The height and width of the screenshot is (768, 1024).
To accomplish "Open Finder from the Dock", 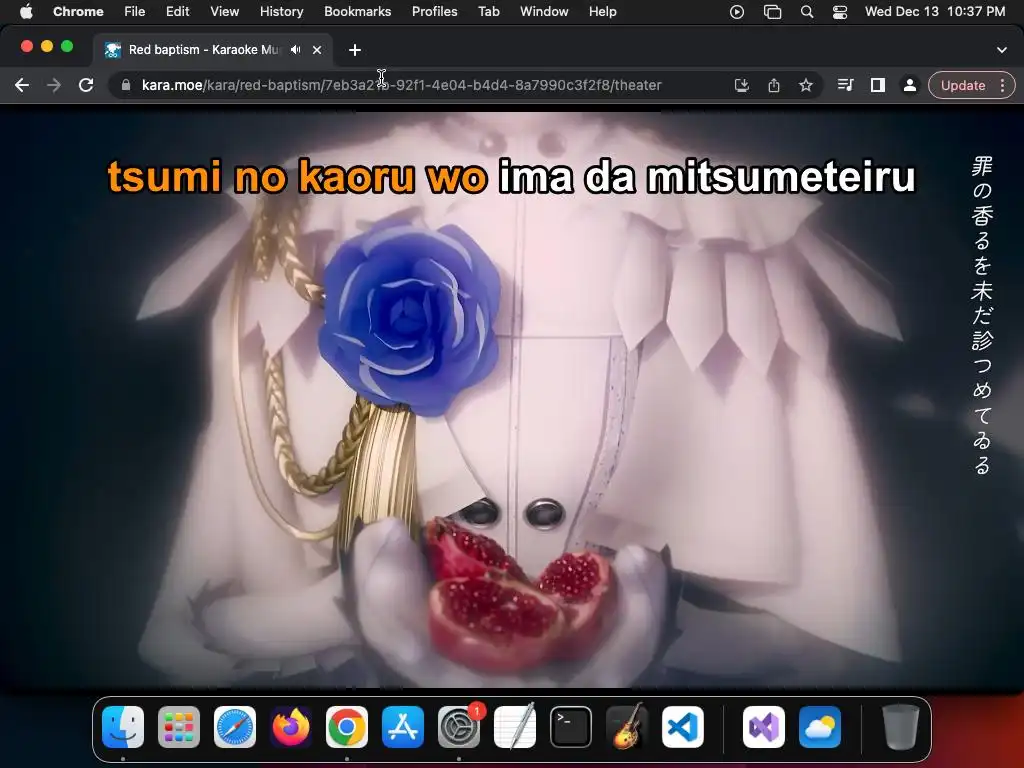I will coord(123,727).
